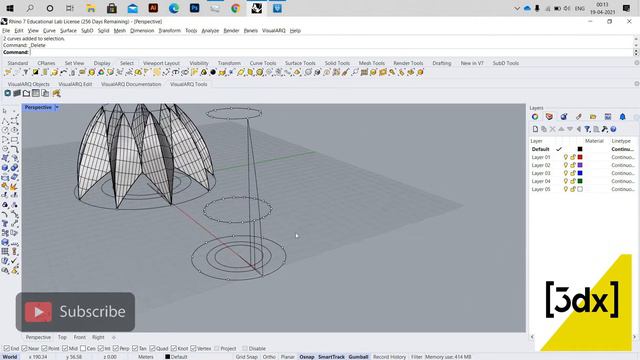Toggle Osnap in status bar

307,357
